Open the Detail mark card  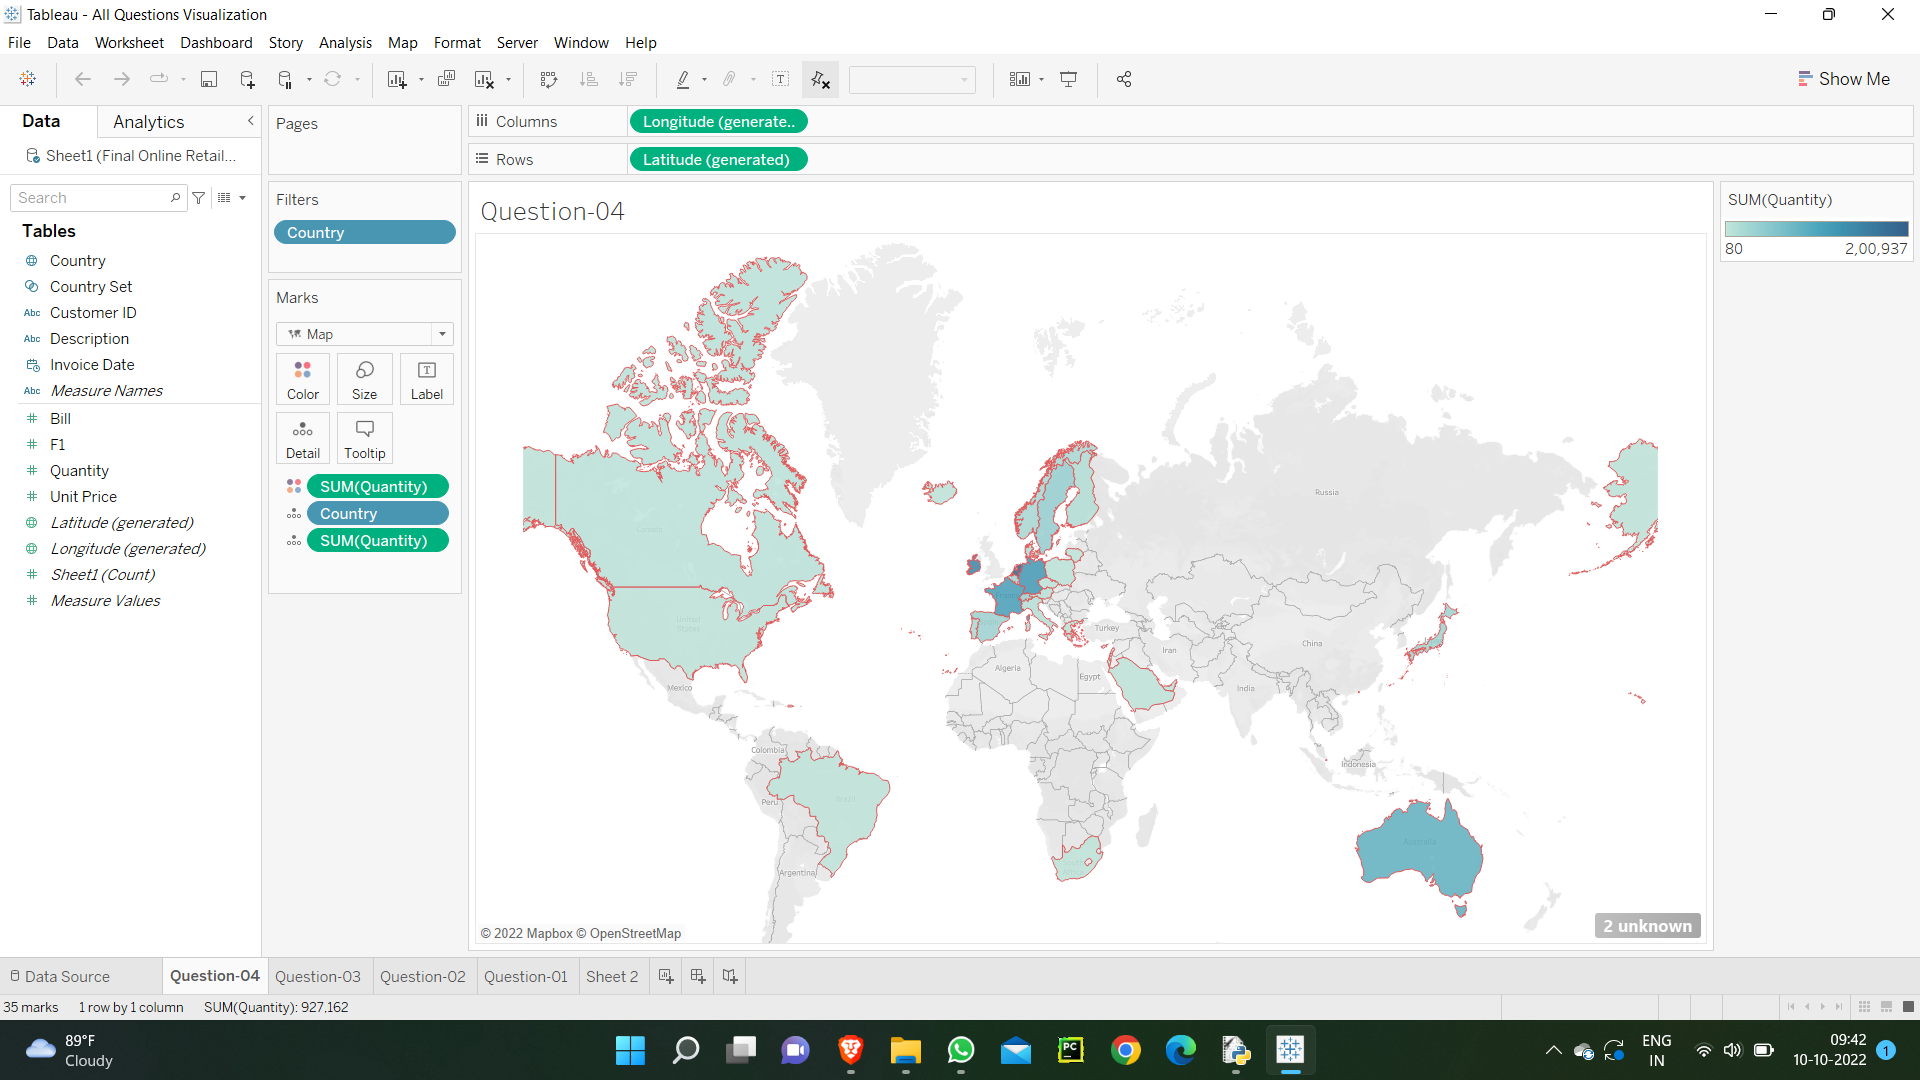(302, 437)
